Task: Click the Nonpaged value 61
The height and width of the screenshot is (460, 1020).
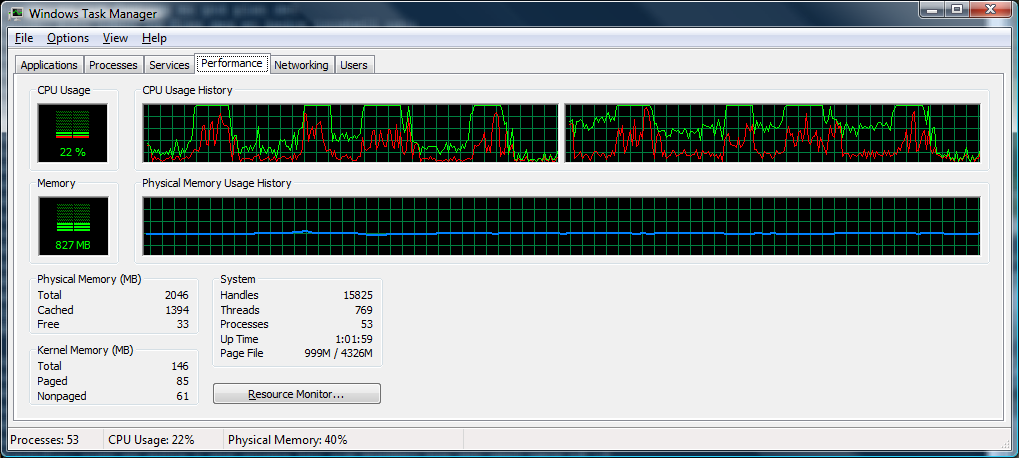Action: tap(182, 396)
